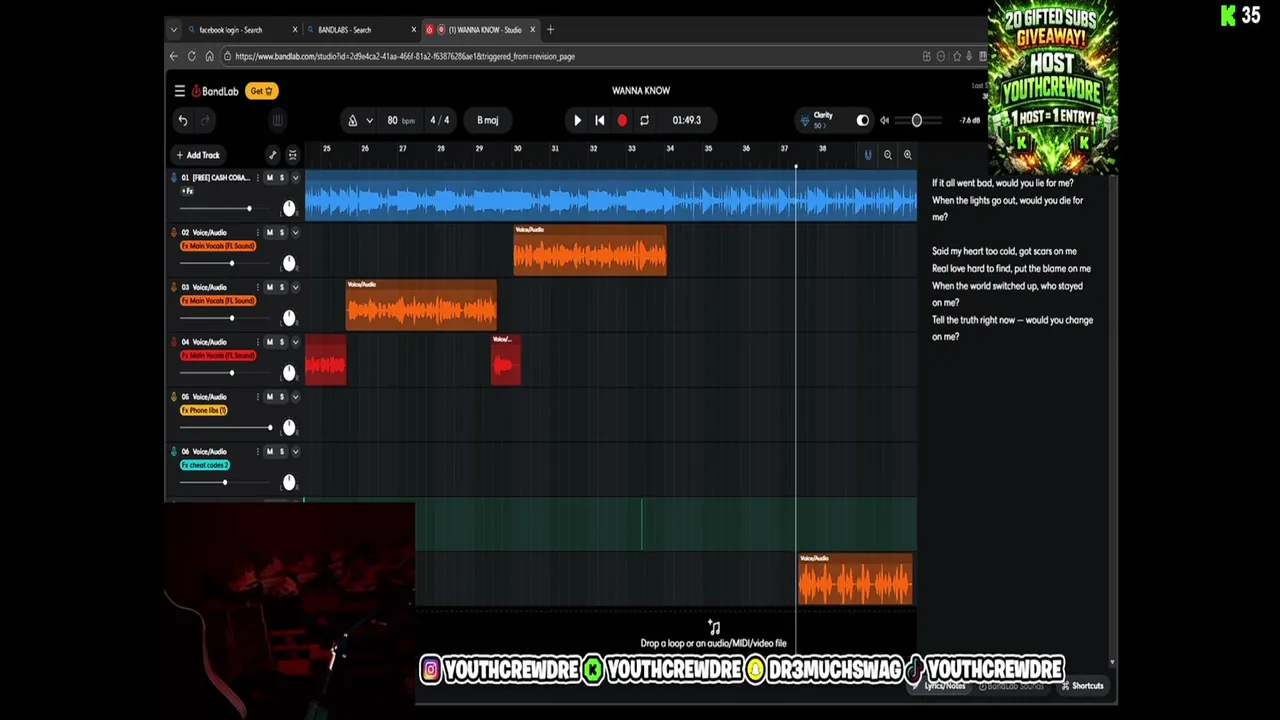Expand track 02 options chevron
Image resolution: width=1280 pixels, height=720 pixels.
295,232
